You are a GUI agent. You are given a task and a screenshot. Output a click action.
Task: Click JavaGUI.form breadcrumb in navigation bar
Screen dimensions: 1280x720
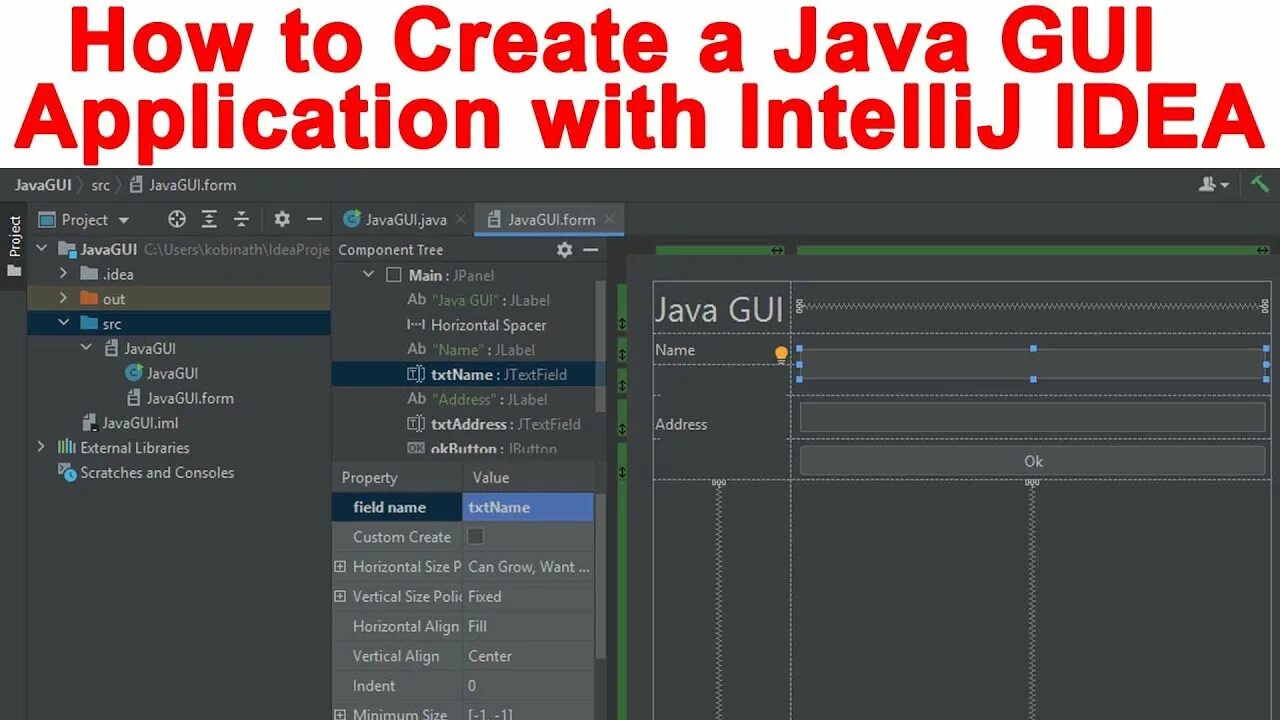pos(183,185)
